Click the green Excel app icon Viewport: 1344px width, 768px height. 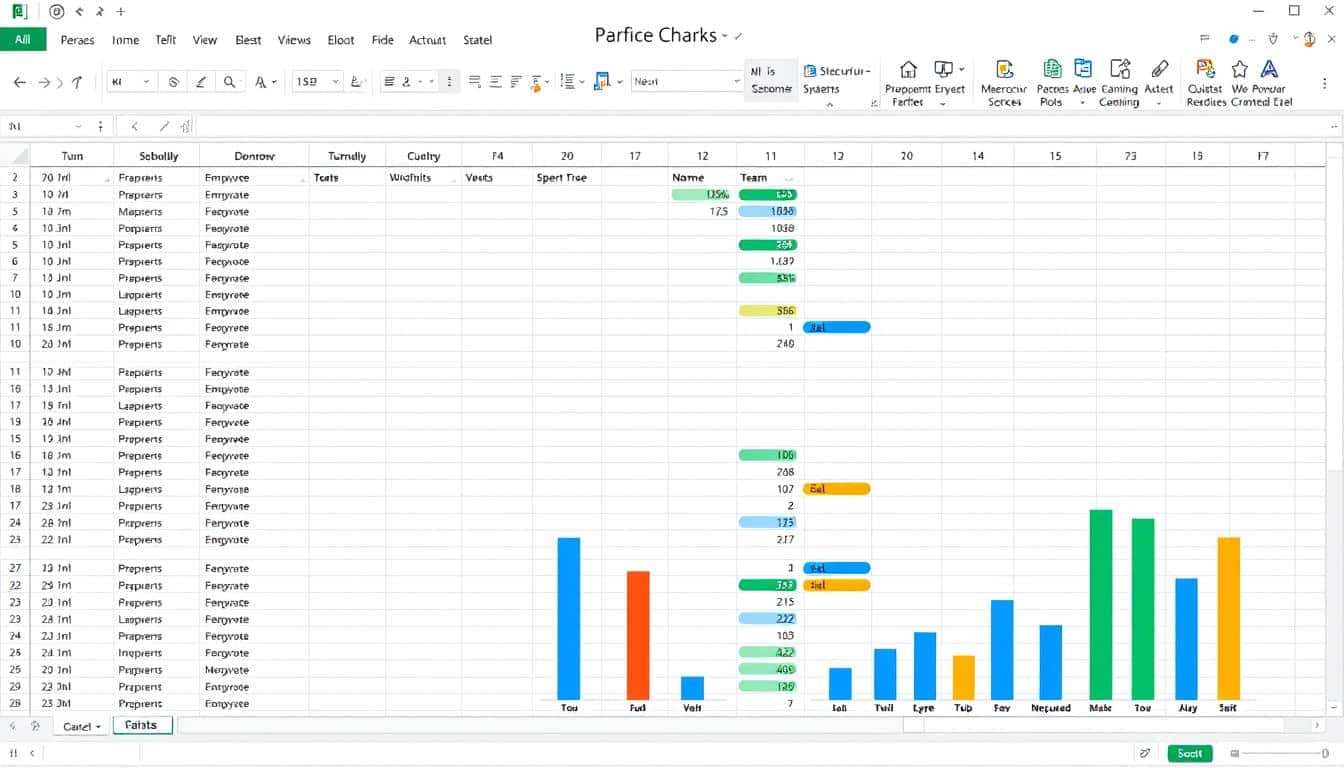tap(19, 12)
